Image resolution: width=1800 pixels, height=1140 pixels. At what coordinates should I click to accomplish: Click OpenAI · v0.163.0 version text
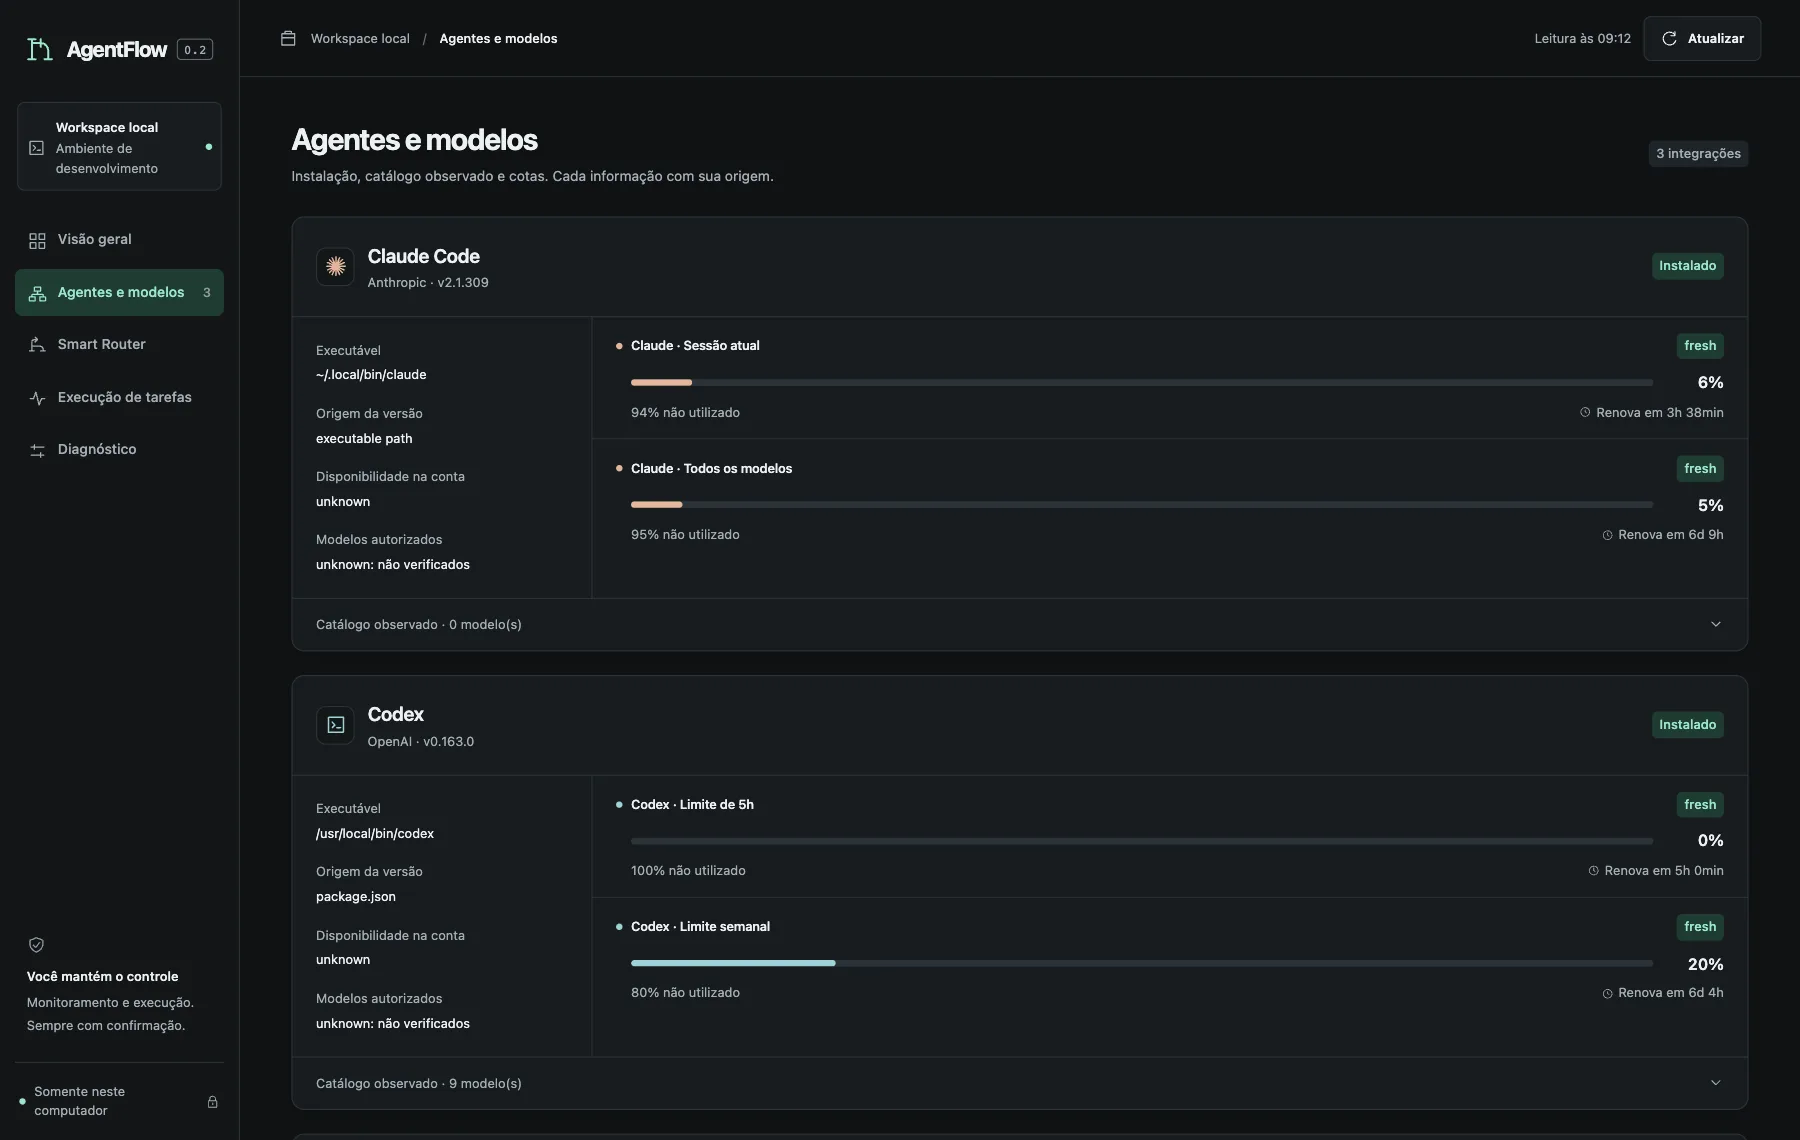[421, 742]
